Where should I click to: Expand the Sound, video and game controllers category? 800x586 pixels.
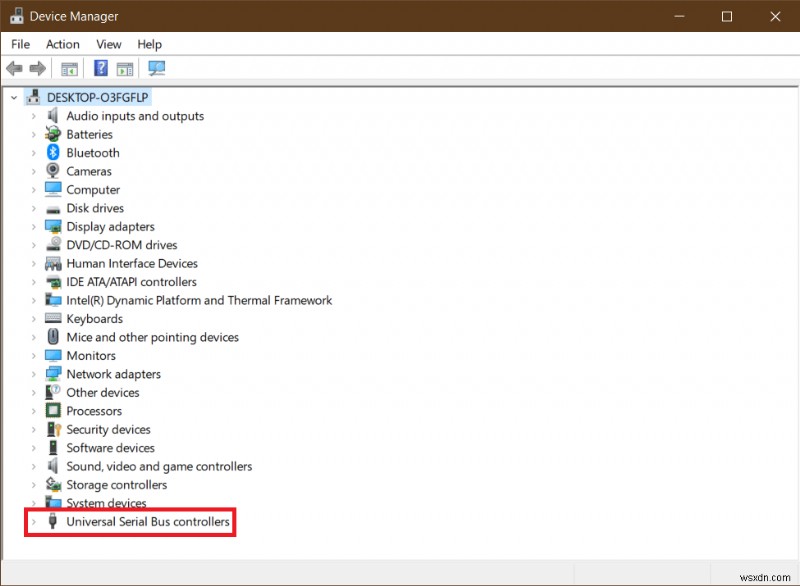(x=32, y=466)
